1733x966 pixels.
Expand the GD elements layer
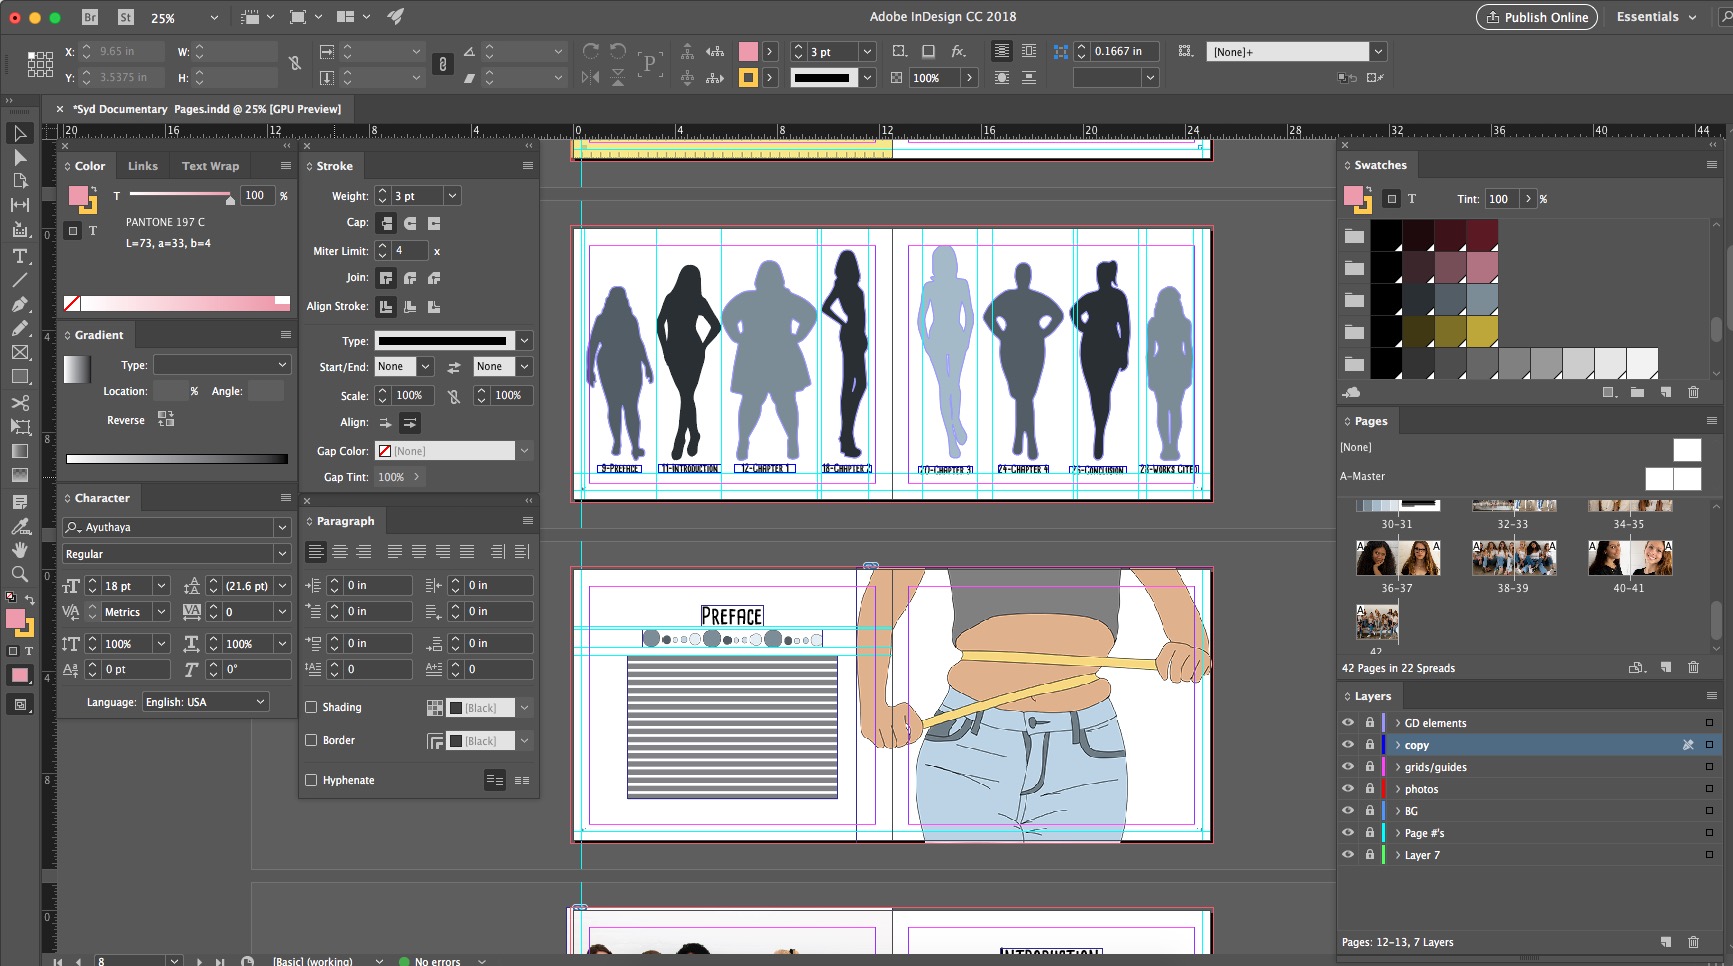click(x=1397, y=723)
